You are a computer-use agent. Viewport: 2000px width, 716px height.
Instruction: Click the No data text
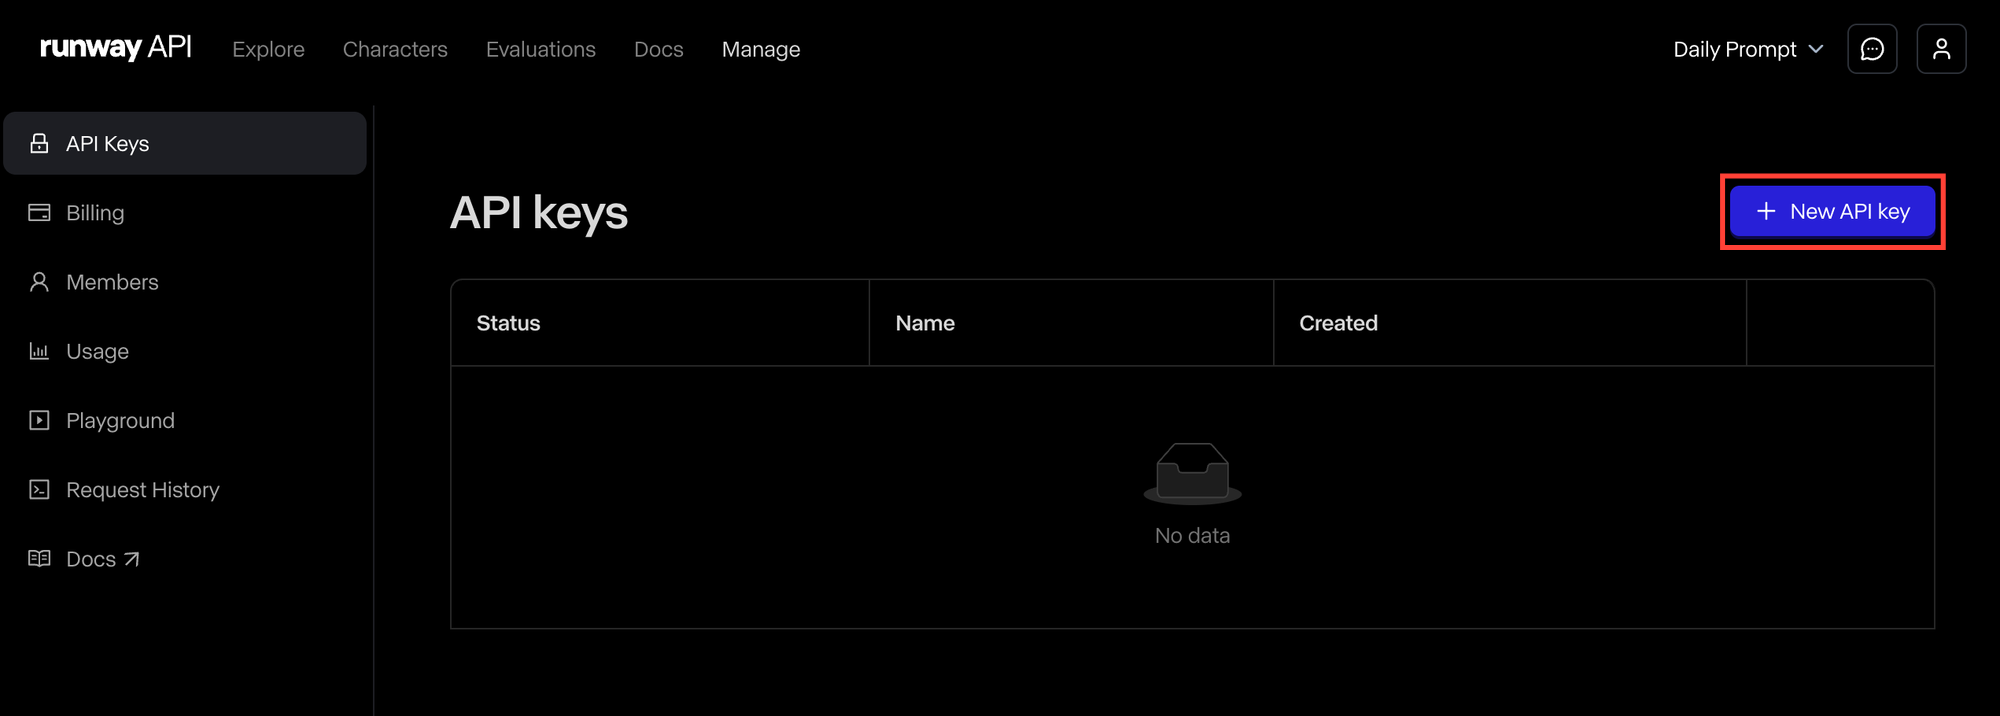pos(1192,535)
